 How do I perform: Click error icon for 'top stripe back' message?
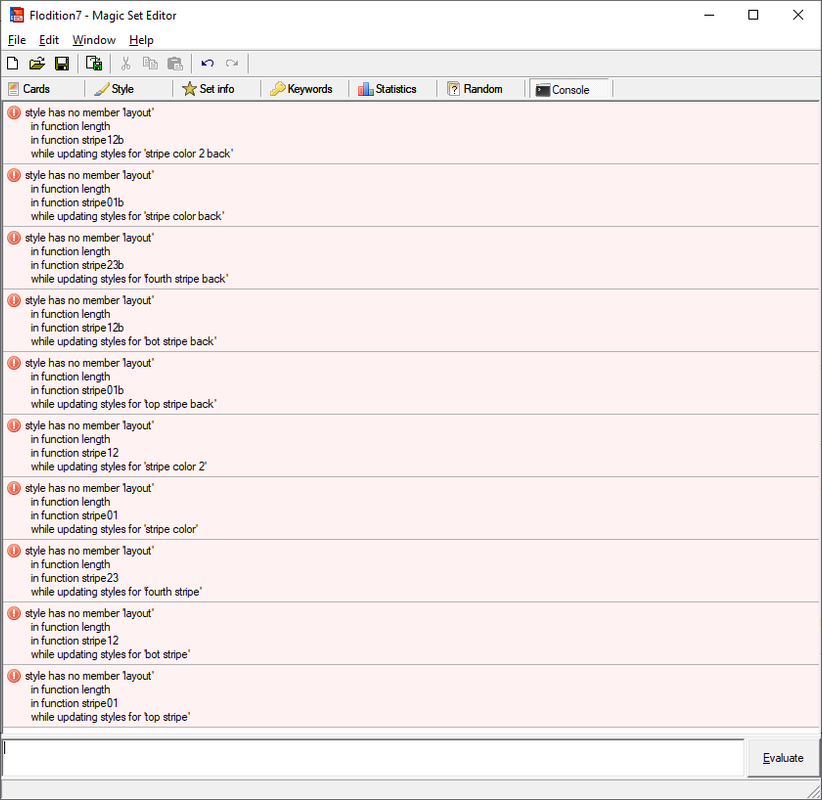pos(14,363)
